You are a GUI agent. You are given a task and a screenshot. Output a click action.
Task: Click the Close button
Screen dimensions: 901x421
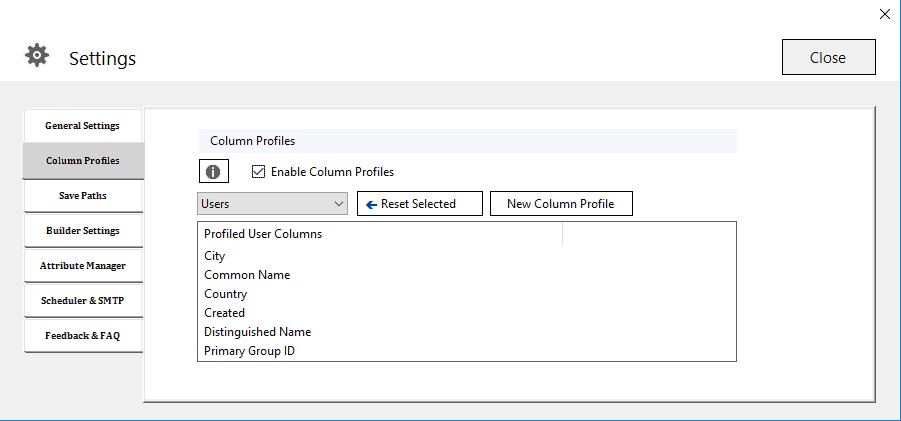829,57
